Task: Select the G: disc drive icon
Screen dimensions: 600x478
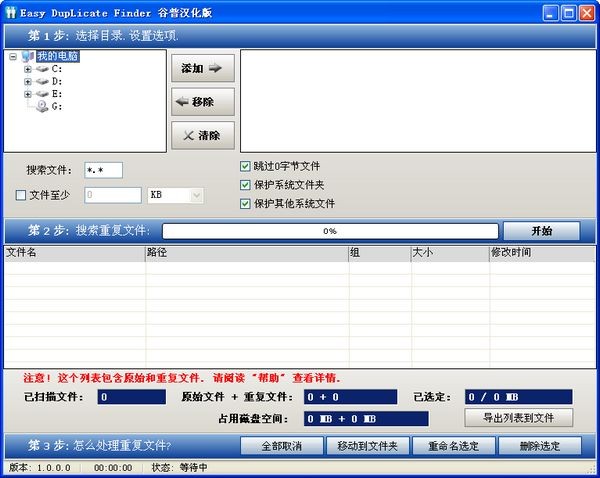Action: pos(42,105)
